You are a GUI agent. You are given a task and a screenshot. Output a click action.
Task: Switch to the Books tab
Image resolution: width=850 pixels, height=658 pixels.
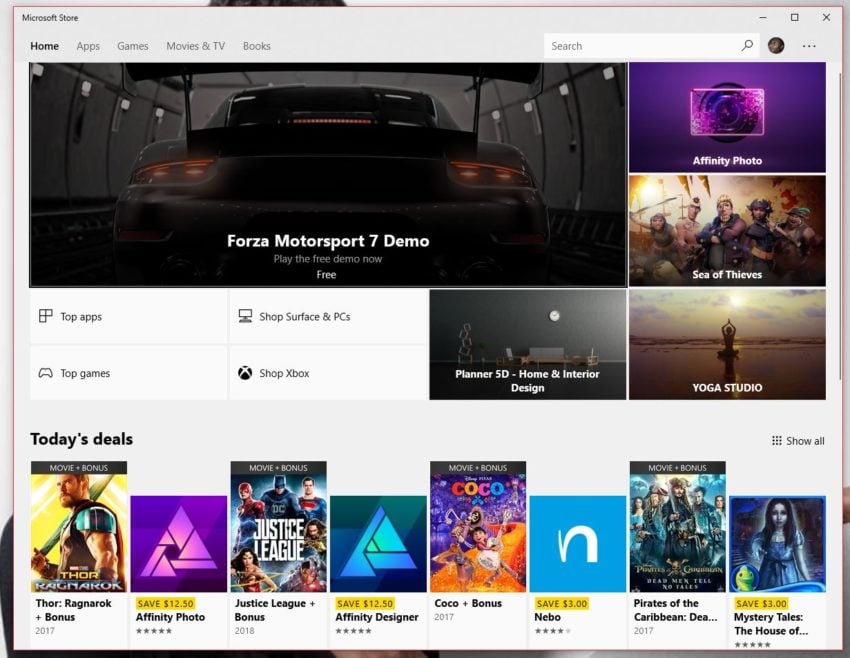click(256, 46)
